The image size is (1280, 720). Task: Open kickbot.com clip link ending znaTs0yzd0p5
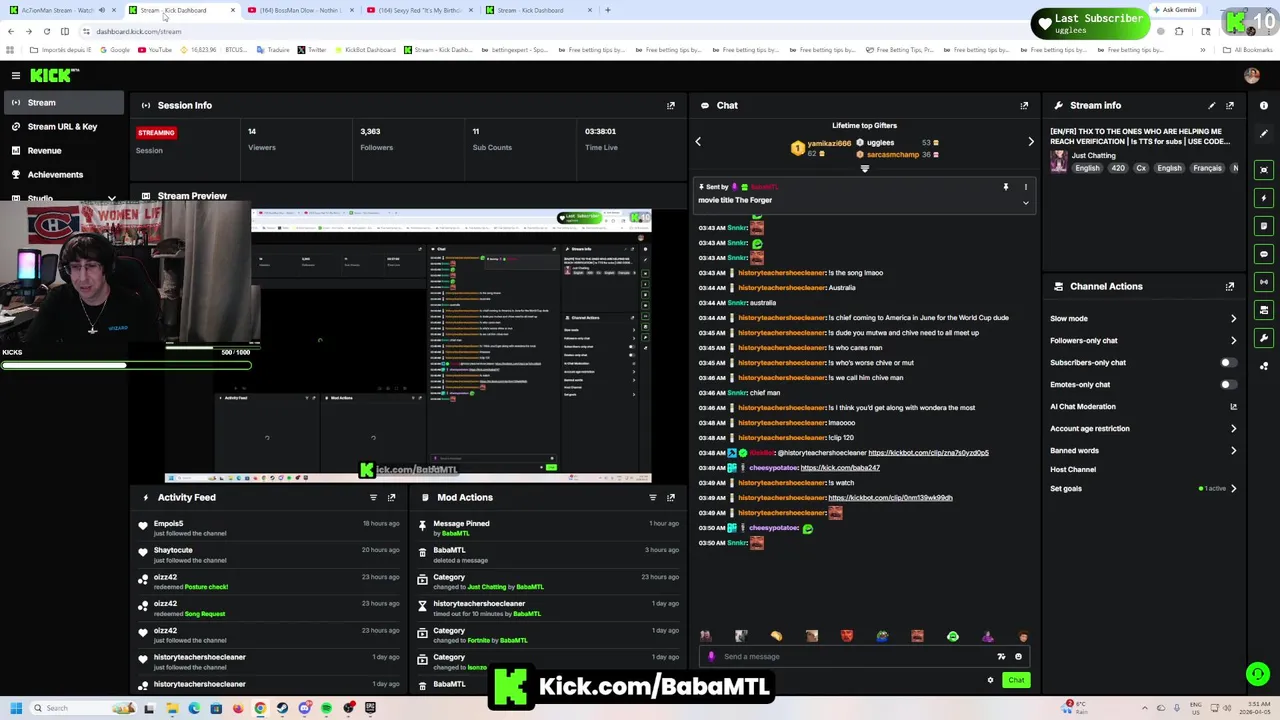point(928,453)
